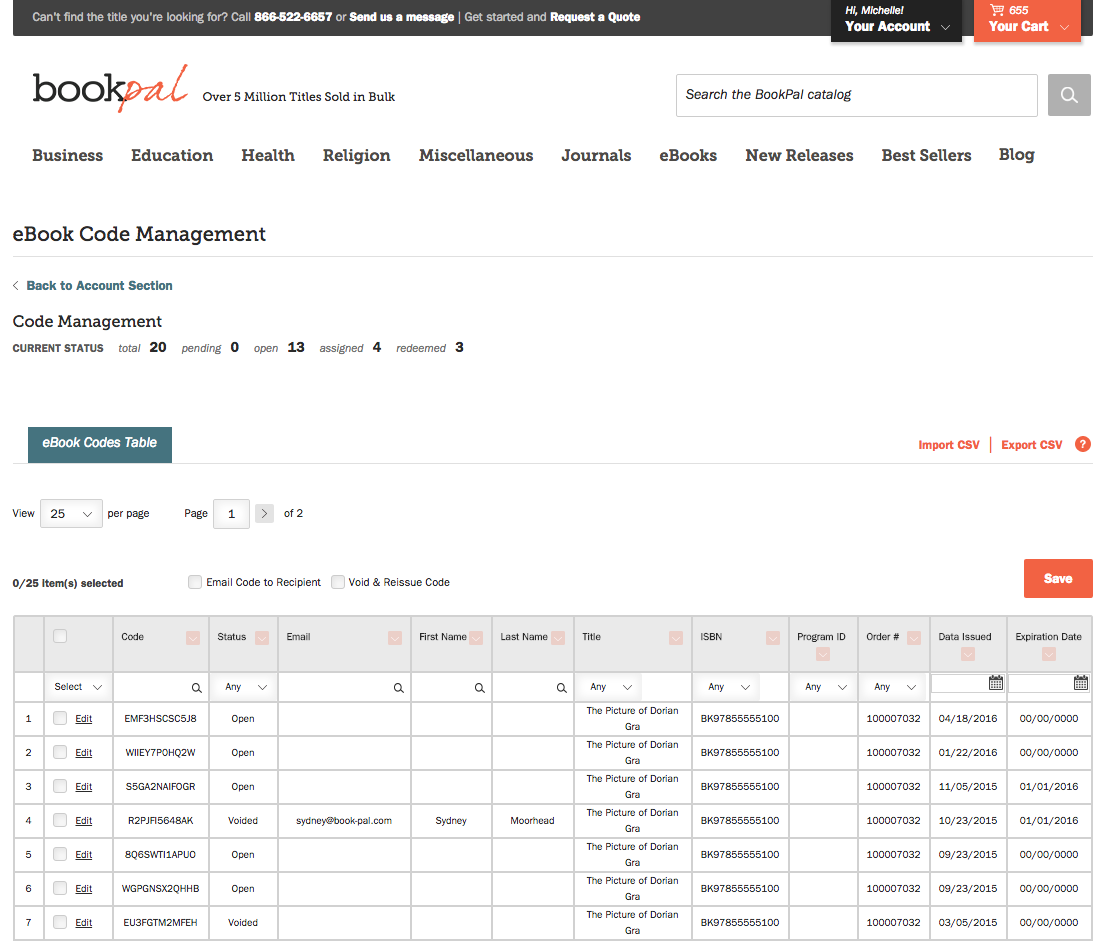Click the Expiration Date column sort arrow
The image size is (1108, 941).
1049,654
